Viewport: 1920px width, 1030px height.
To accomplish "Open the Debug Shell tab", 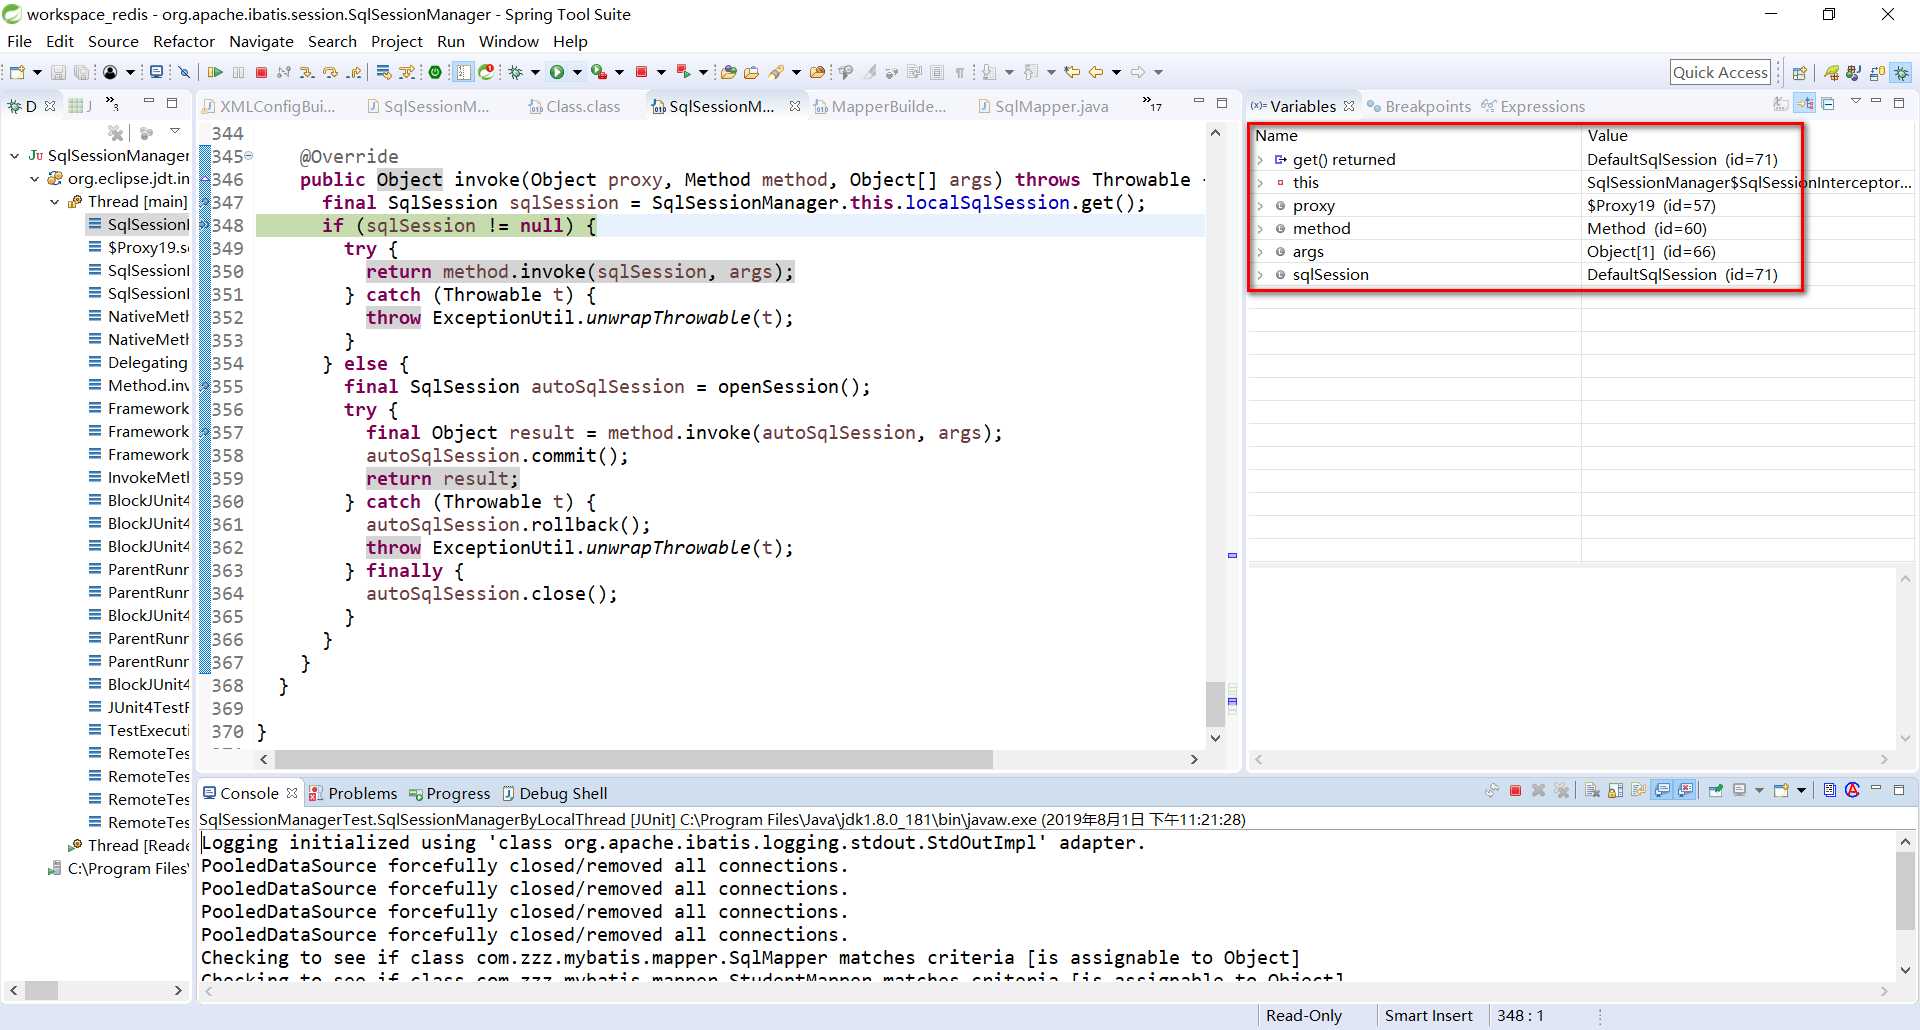I will click(554, 793).
